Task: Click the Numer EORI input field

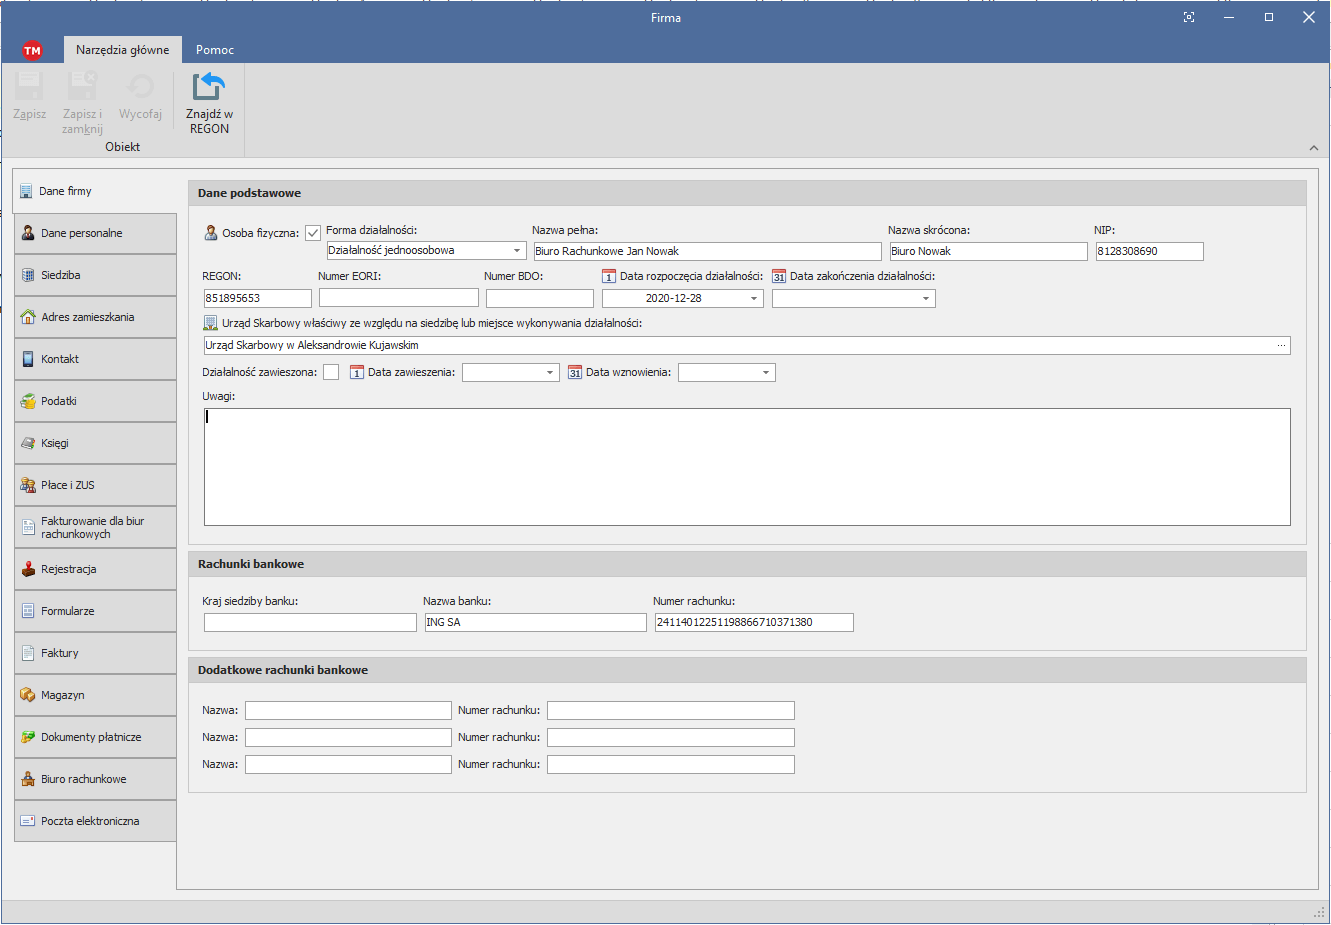Action: coord(398,298)
